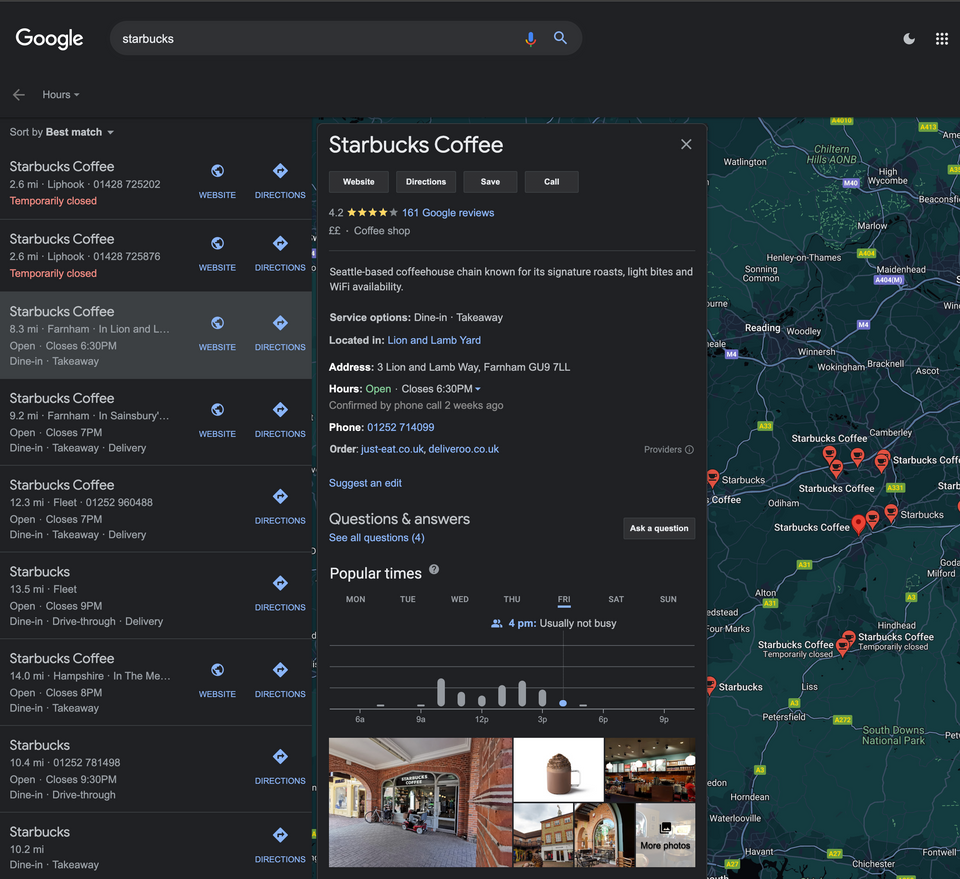Image resolution: width=960 pixels, height=879 pixels.
Task: Get directions to 01252 781498 Starbucks
Action: tap(280, 768)
